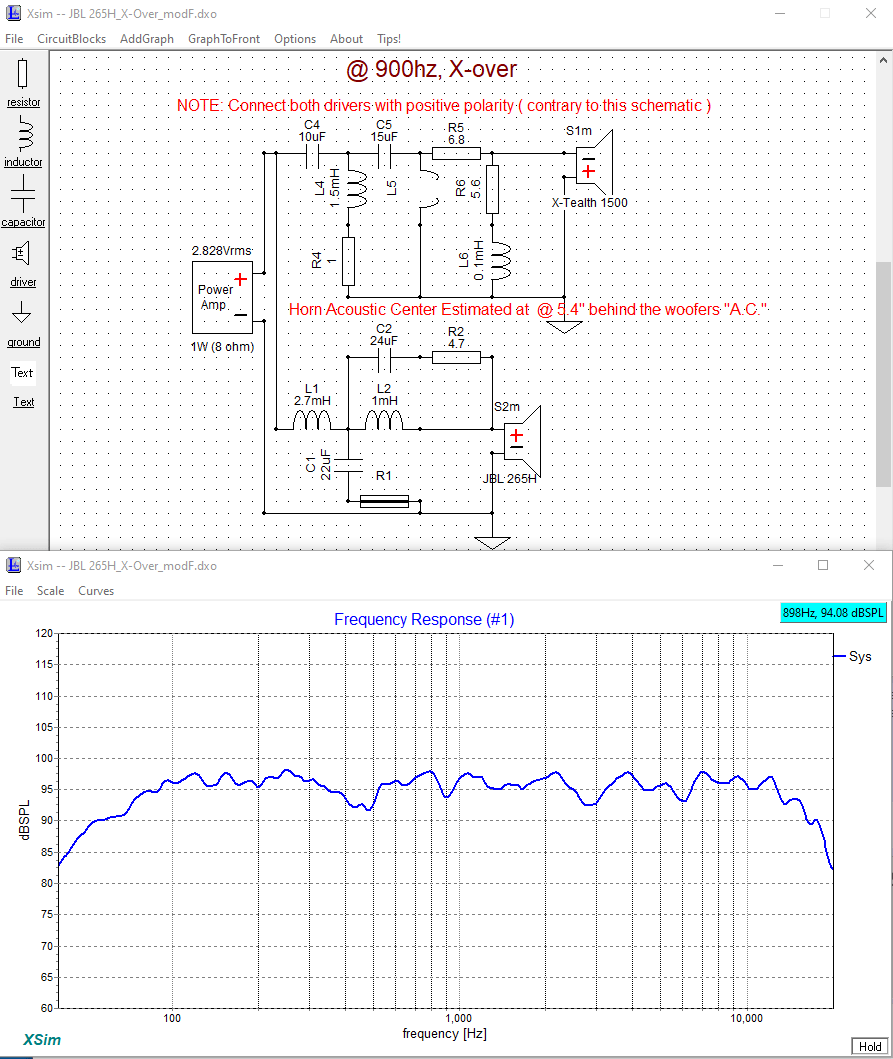Click the S2m JBL 265H driver symbol
893x1059 pixels.
tap(523, 441)
